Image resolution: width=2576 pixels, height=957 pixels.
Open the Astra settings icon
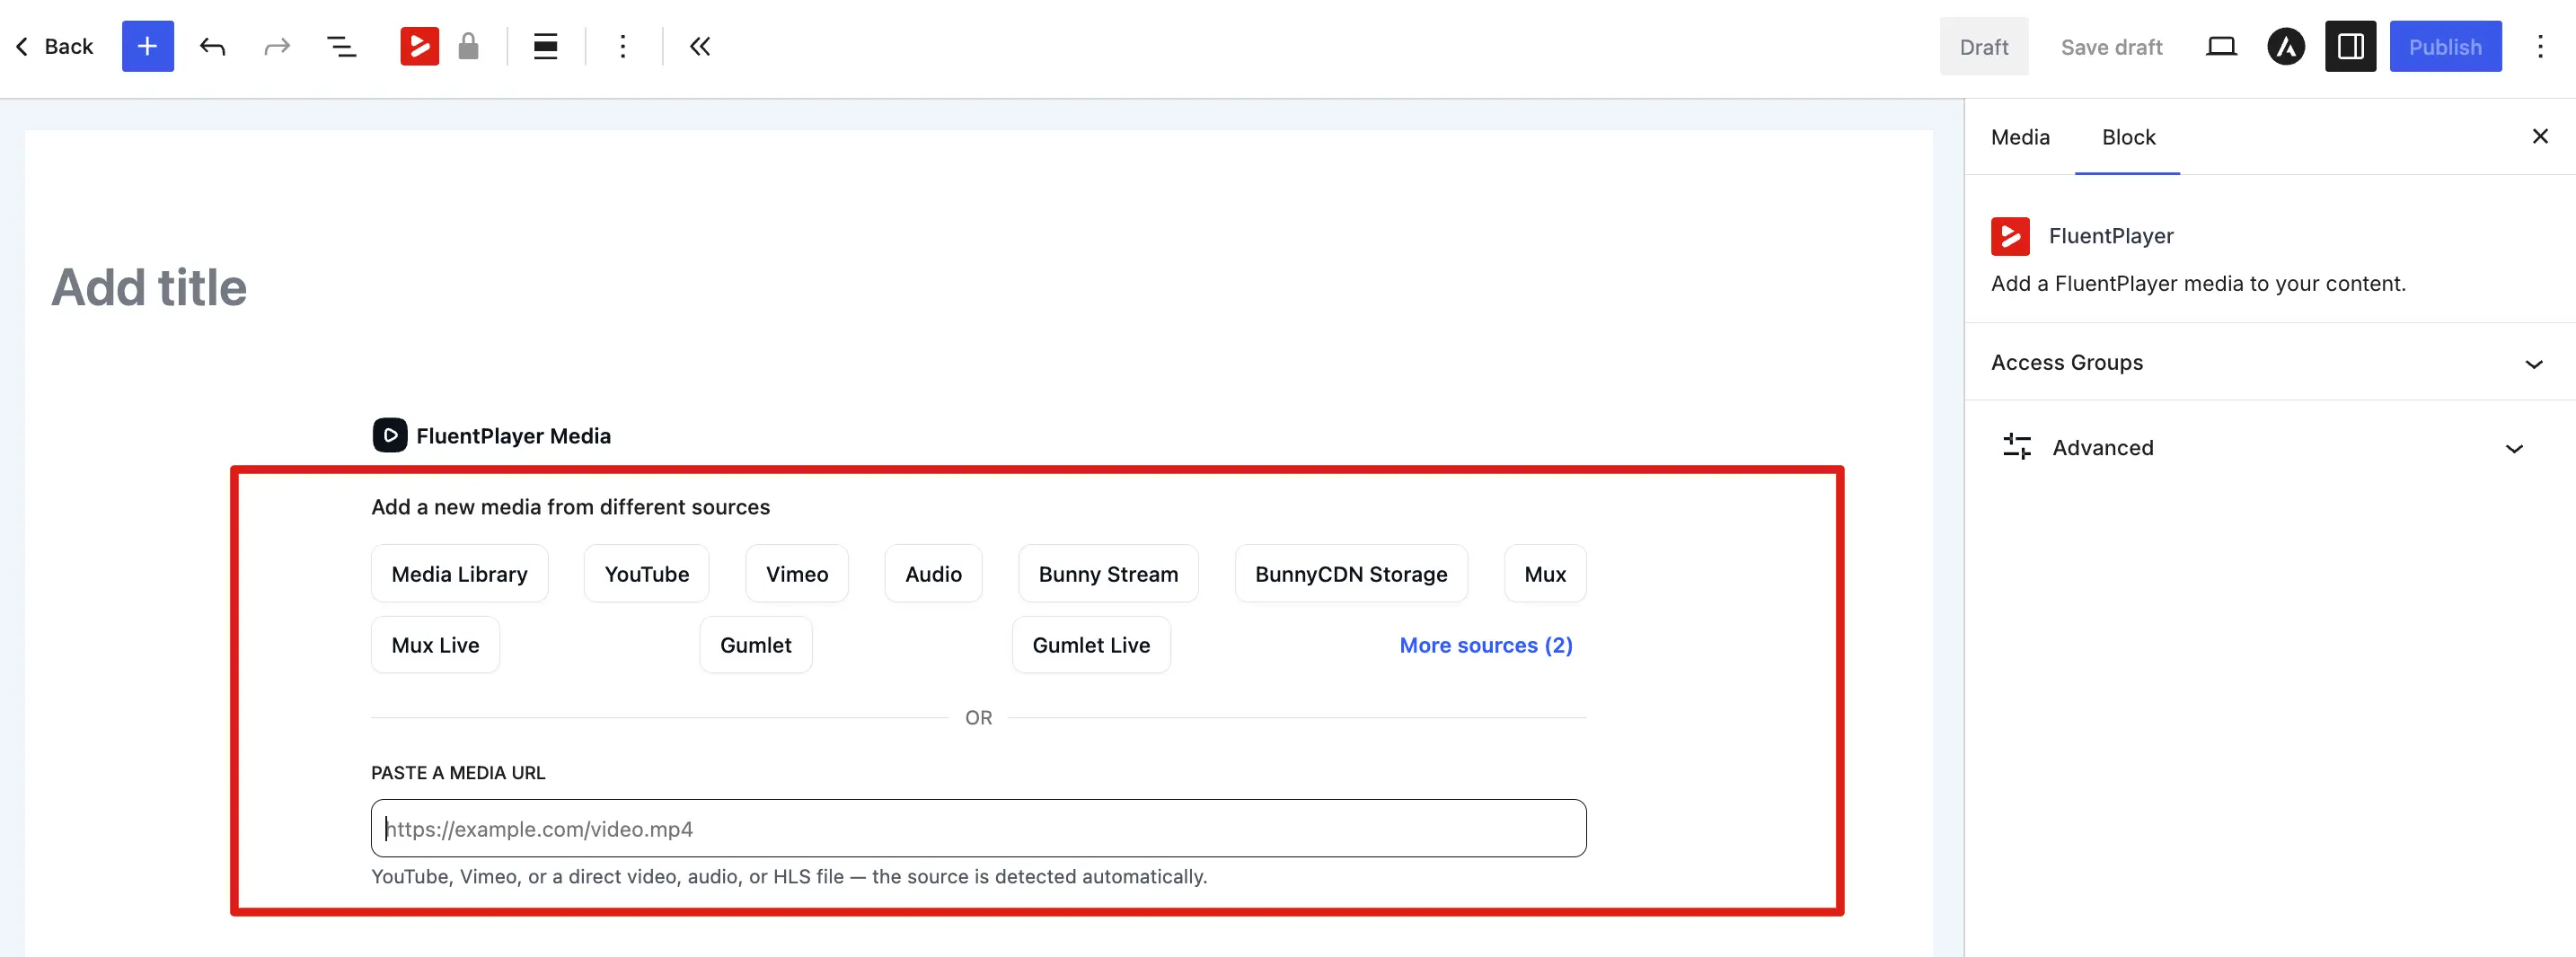pyautogui.click(x=2286, y=46)
